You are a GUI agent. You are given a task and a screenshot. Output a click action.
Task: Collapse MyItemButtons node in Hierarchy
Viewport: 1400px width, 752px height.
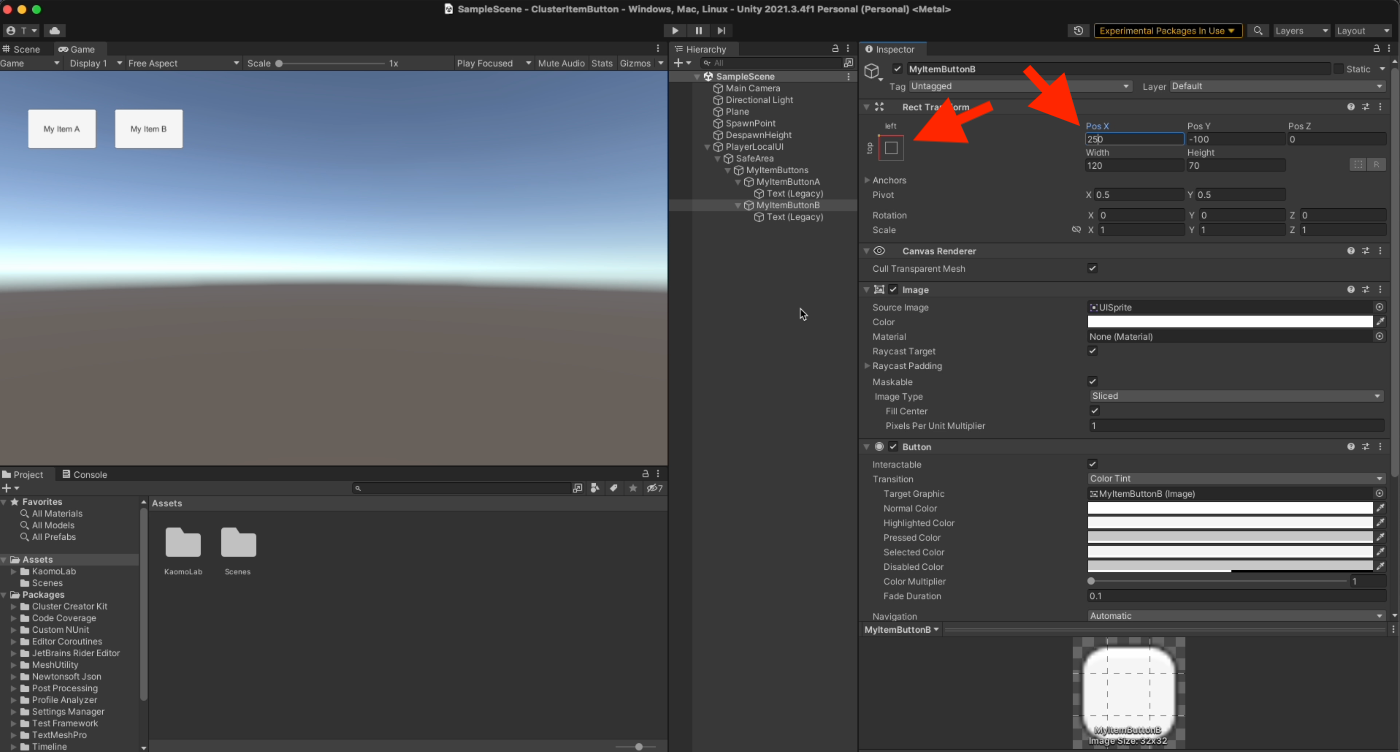pyautogui.click(x=730, y=170)
